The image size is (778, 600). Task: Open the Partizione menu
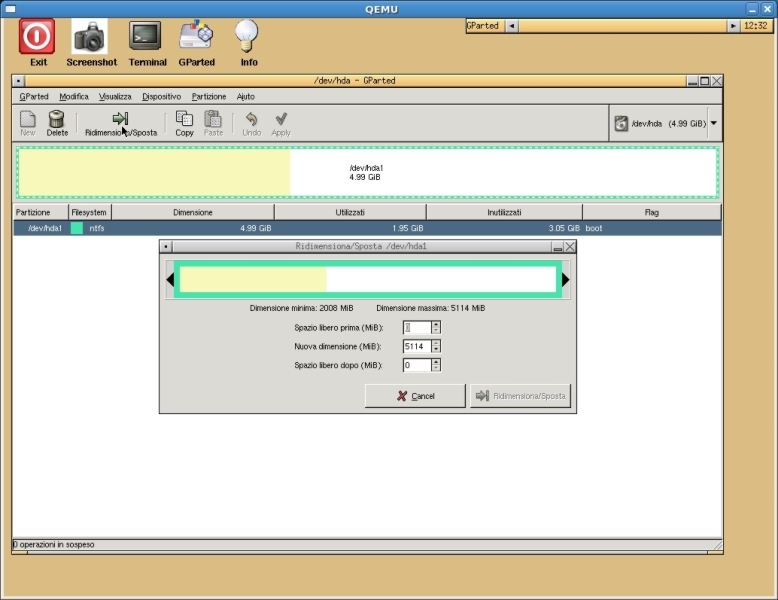(209, 96)
